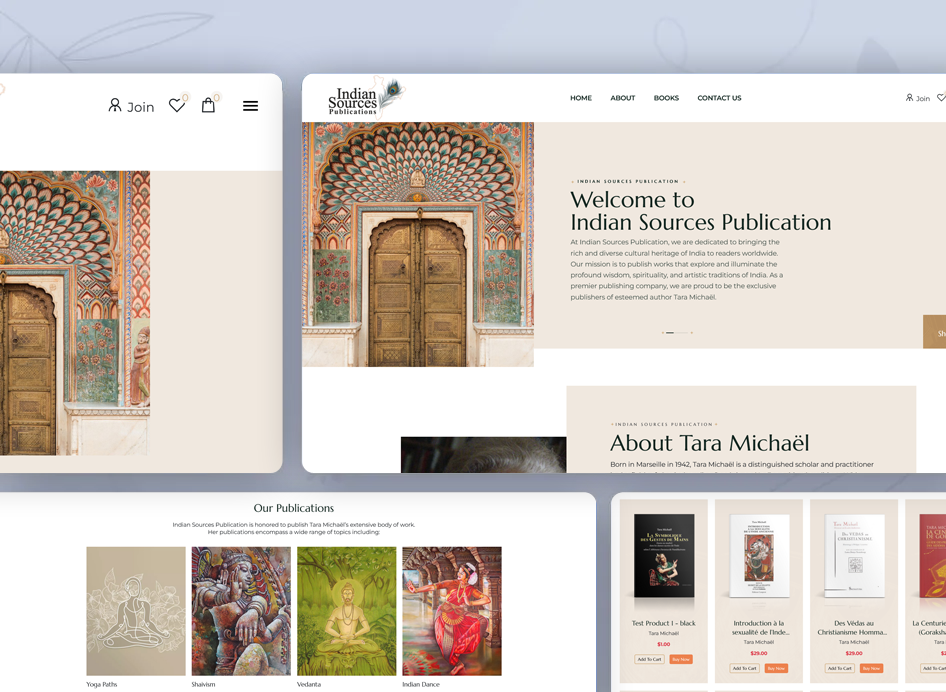946x692 pixels.
Task: Buy Now Introduction à la sexualité de l'Inde
Action: pos(776,668)
